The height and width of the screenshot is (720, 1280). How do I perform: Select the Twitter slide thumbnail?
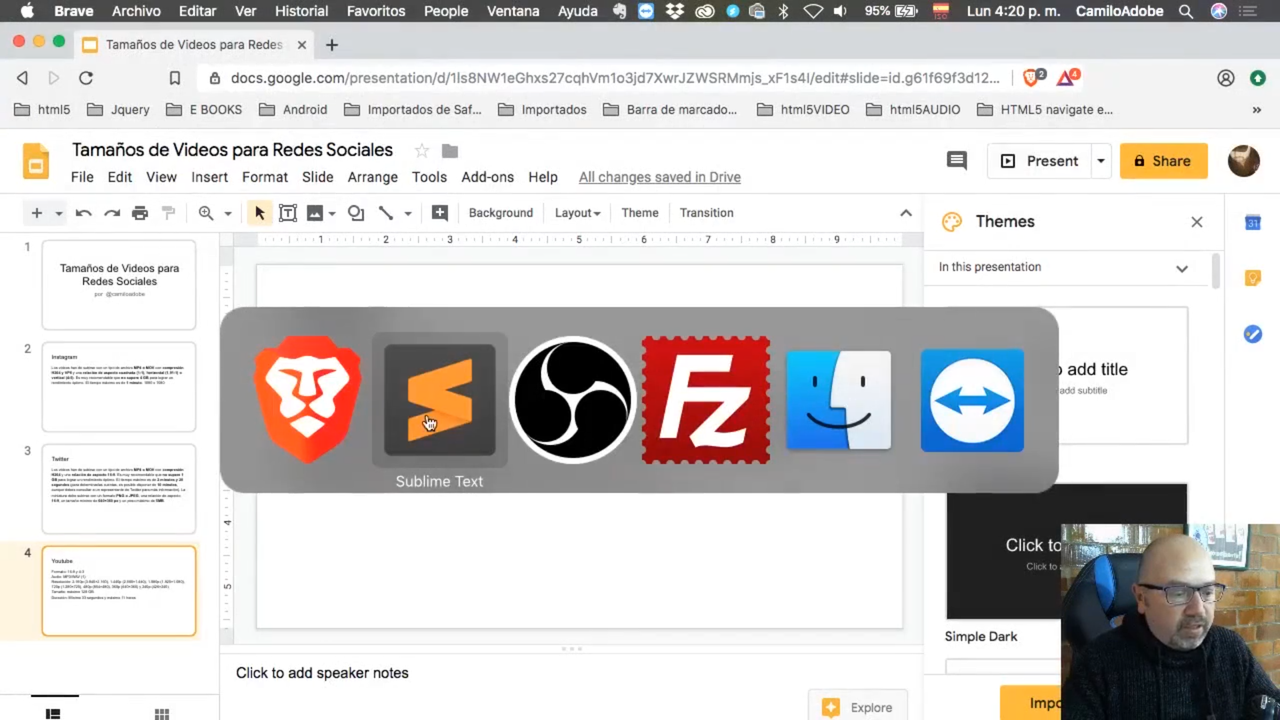click(119, 489)
